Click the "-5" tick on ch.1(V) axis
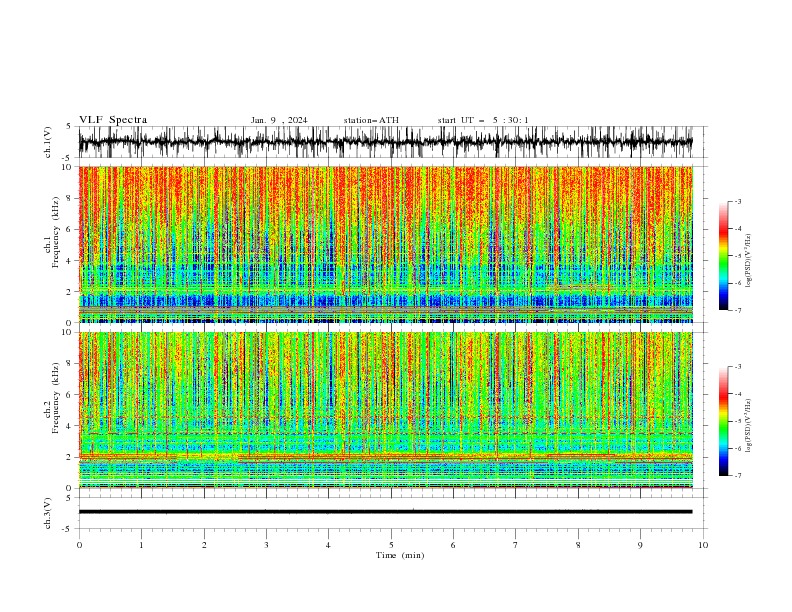The height and width of the screenshot is (612, 792). (66, 158)
